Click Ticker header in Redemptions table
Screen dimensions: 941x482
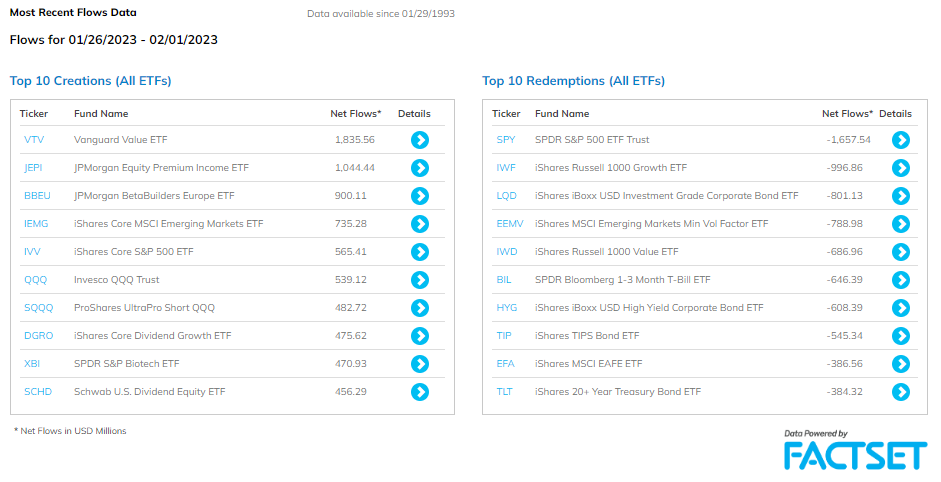point(506,113)
